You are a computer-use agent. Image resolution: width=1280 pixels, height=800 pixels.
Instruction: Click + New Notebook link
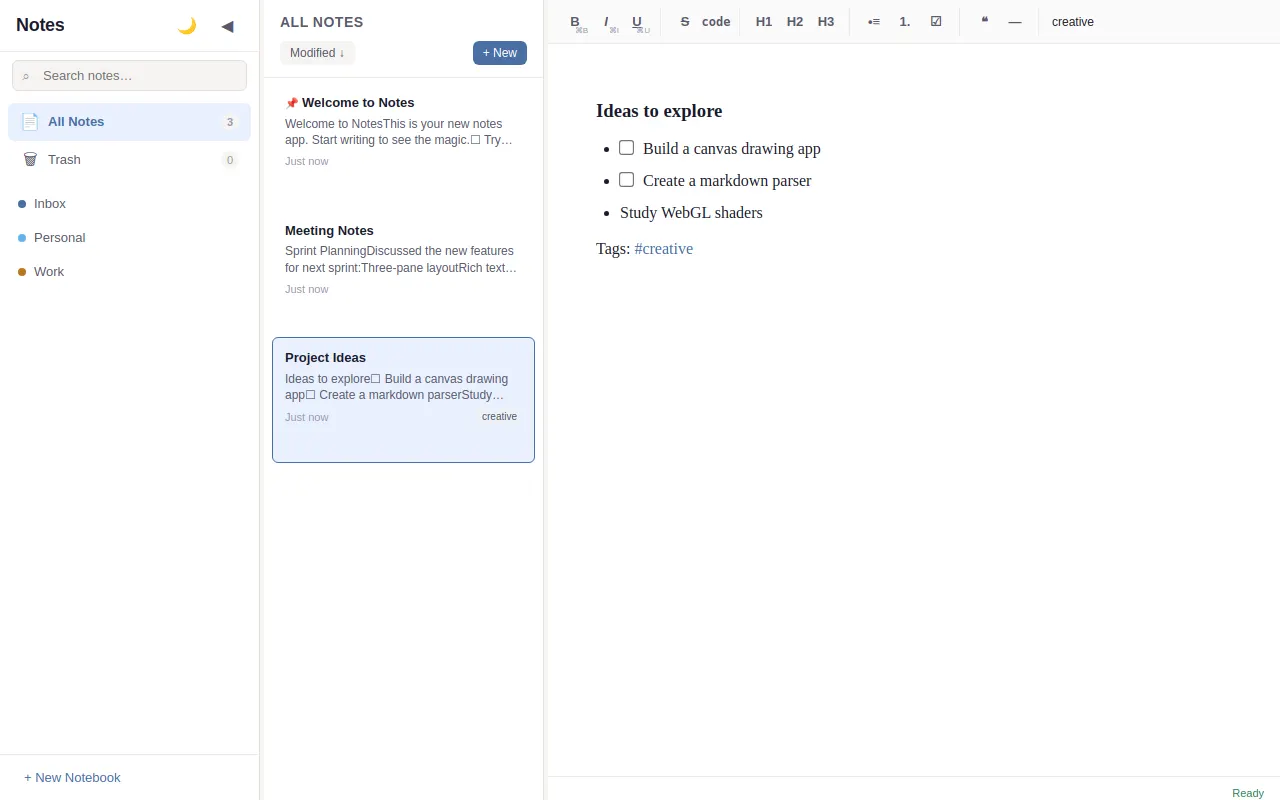coord(72,778)
